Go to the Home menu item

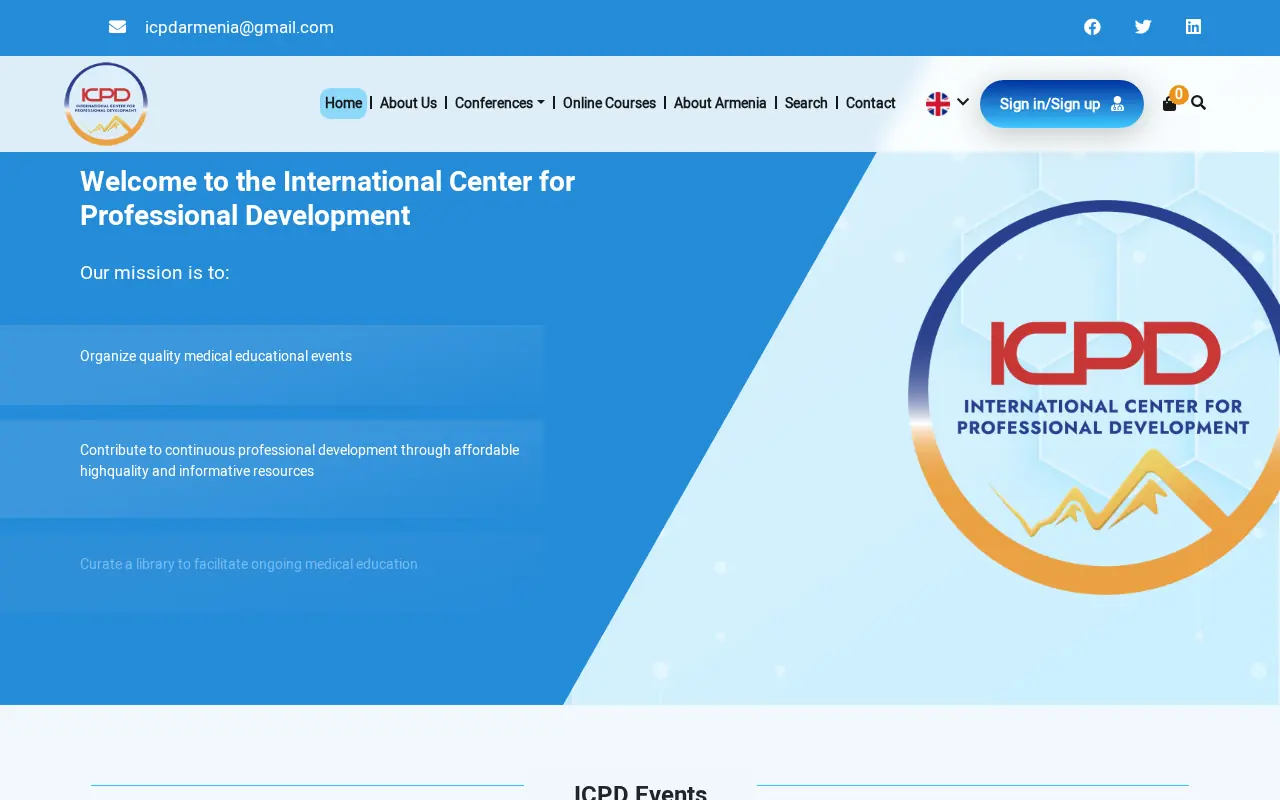click(343, 103)
